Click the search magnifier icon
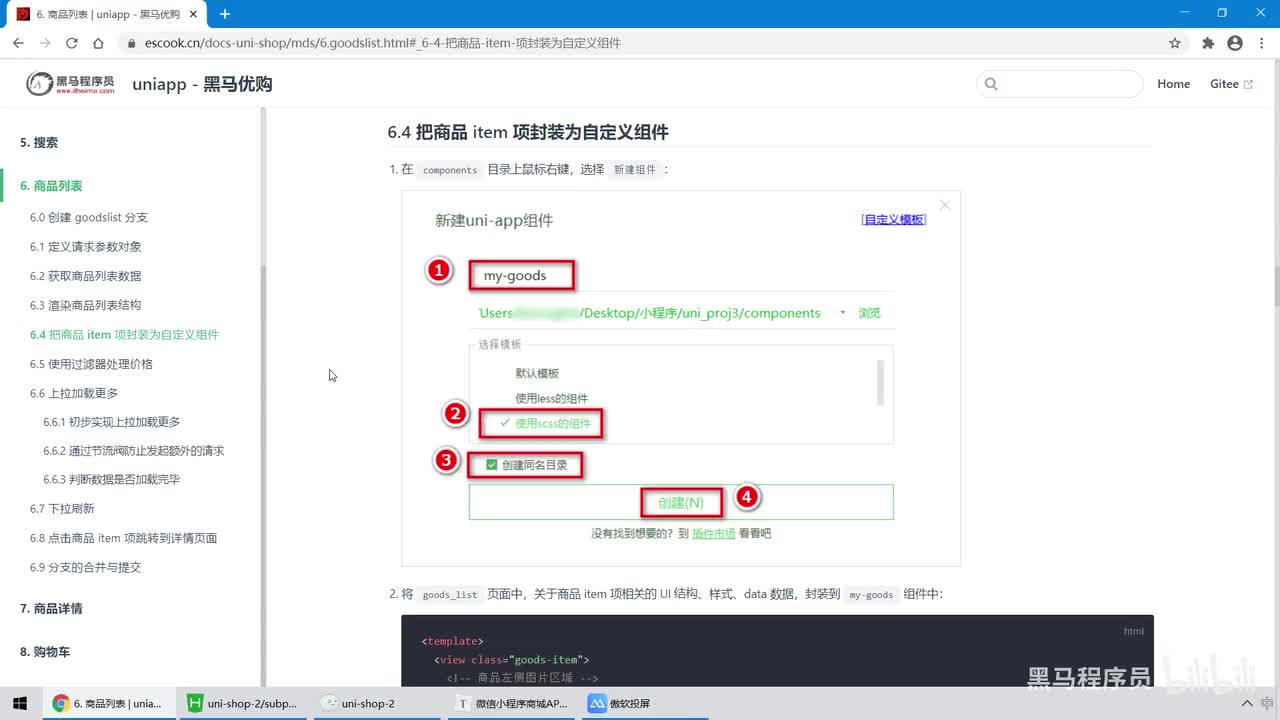This screenshot has height=720, width=1280. point(991,84)
